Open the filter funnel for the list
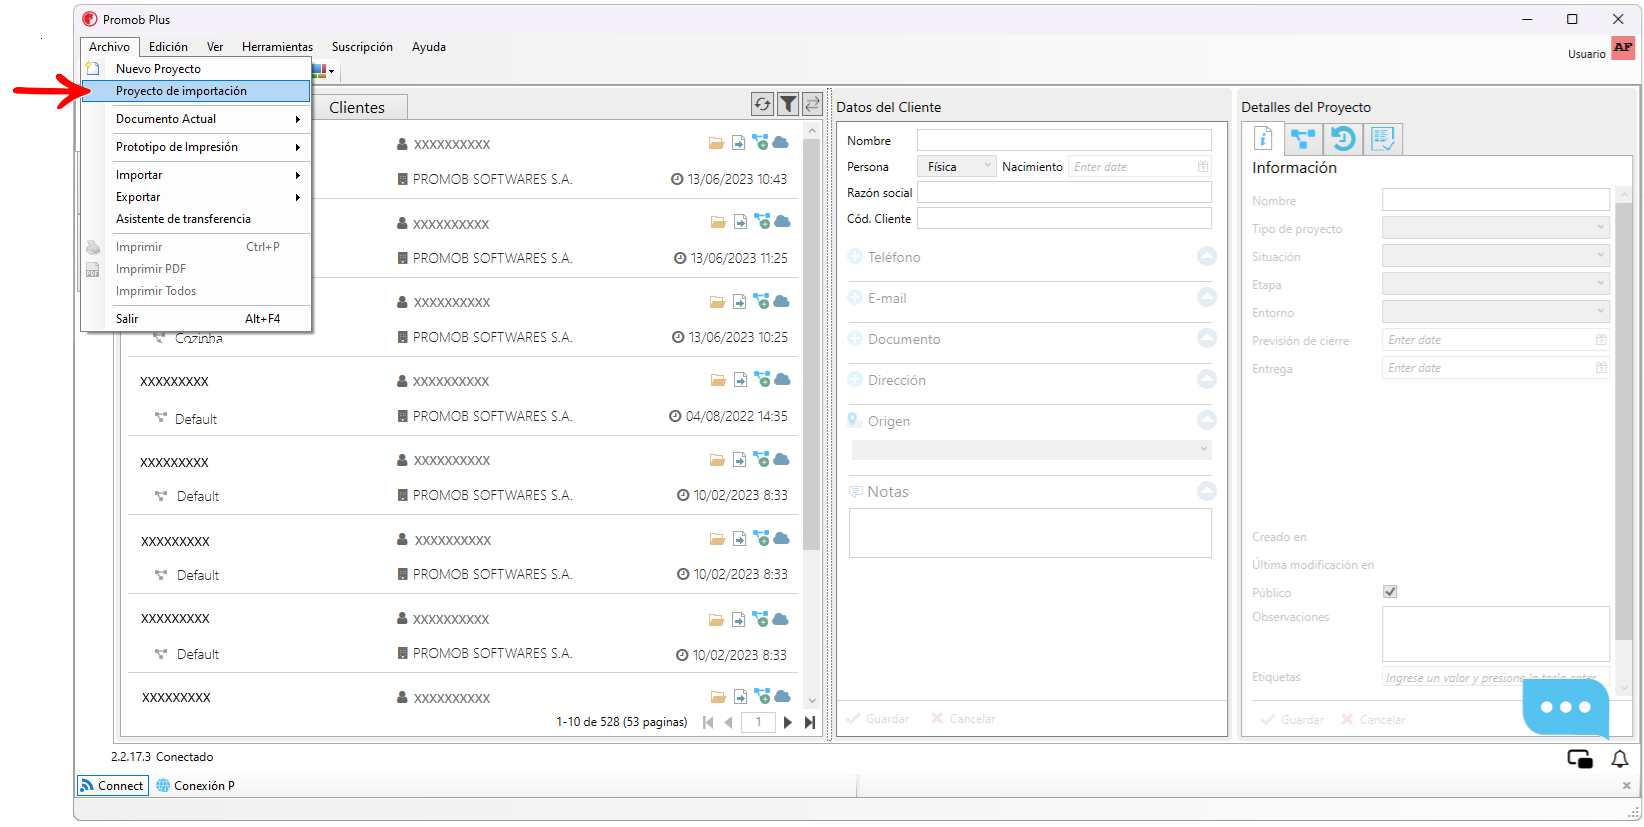Screen dimensions: 1644x827 [x=788, y=104]
